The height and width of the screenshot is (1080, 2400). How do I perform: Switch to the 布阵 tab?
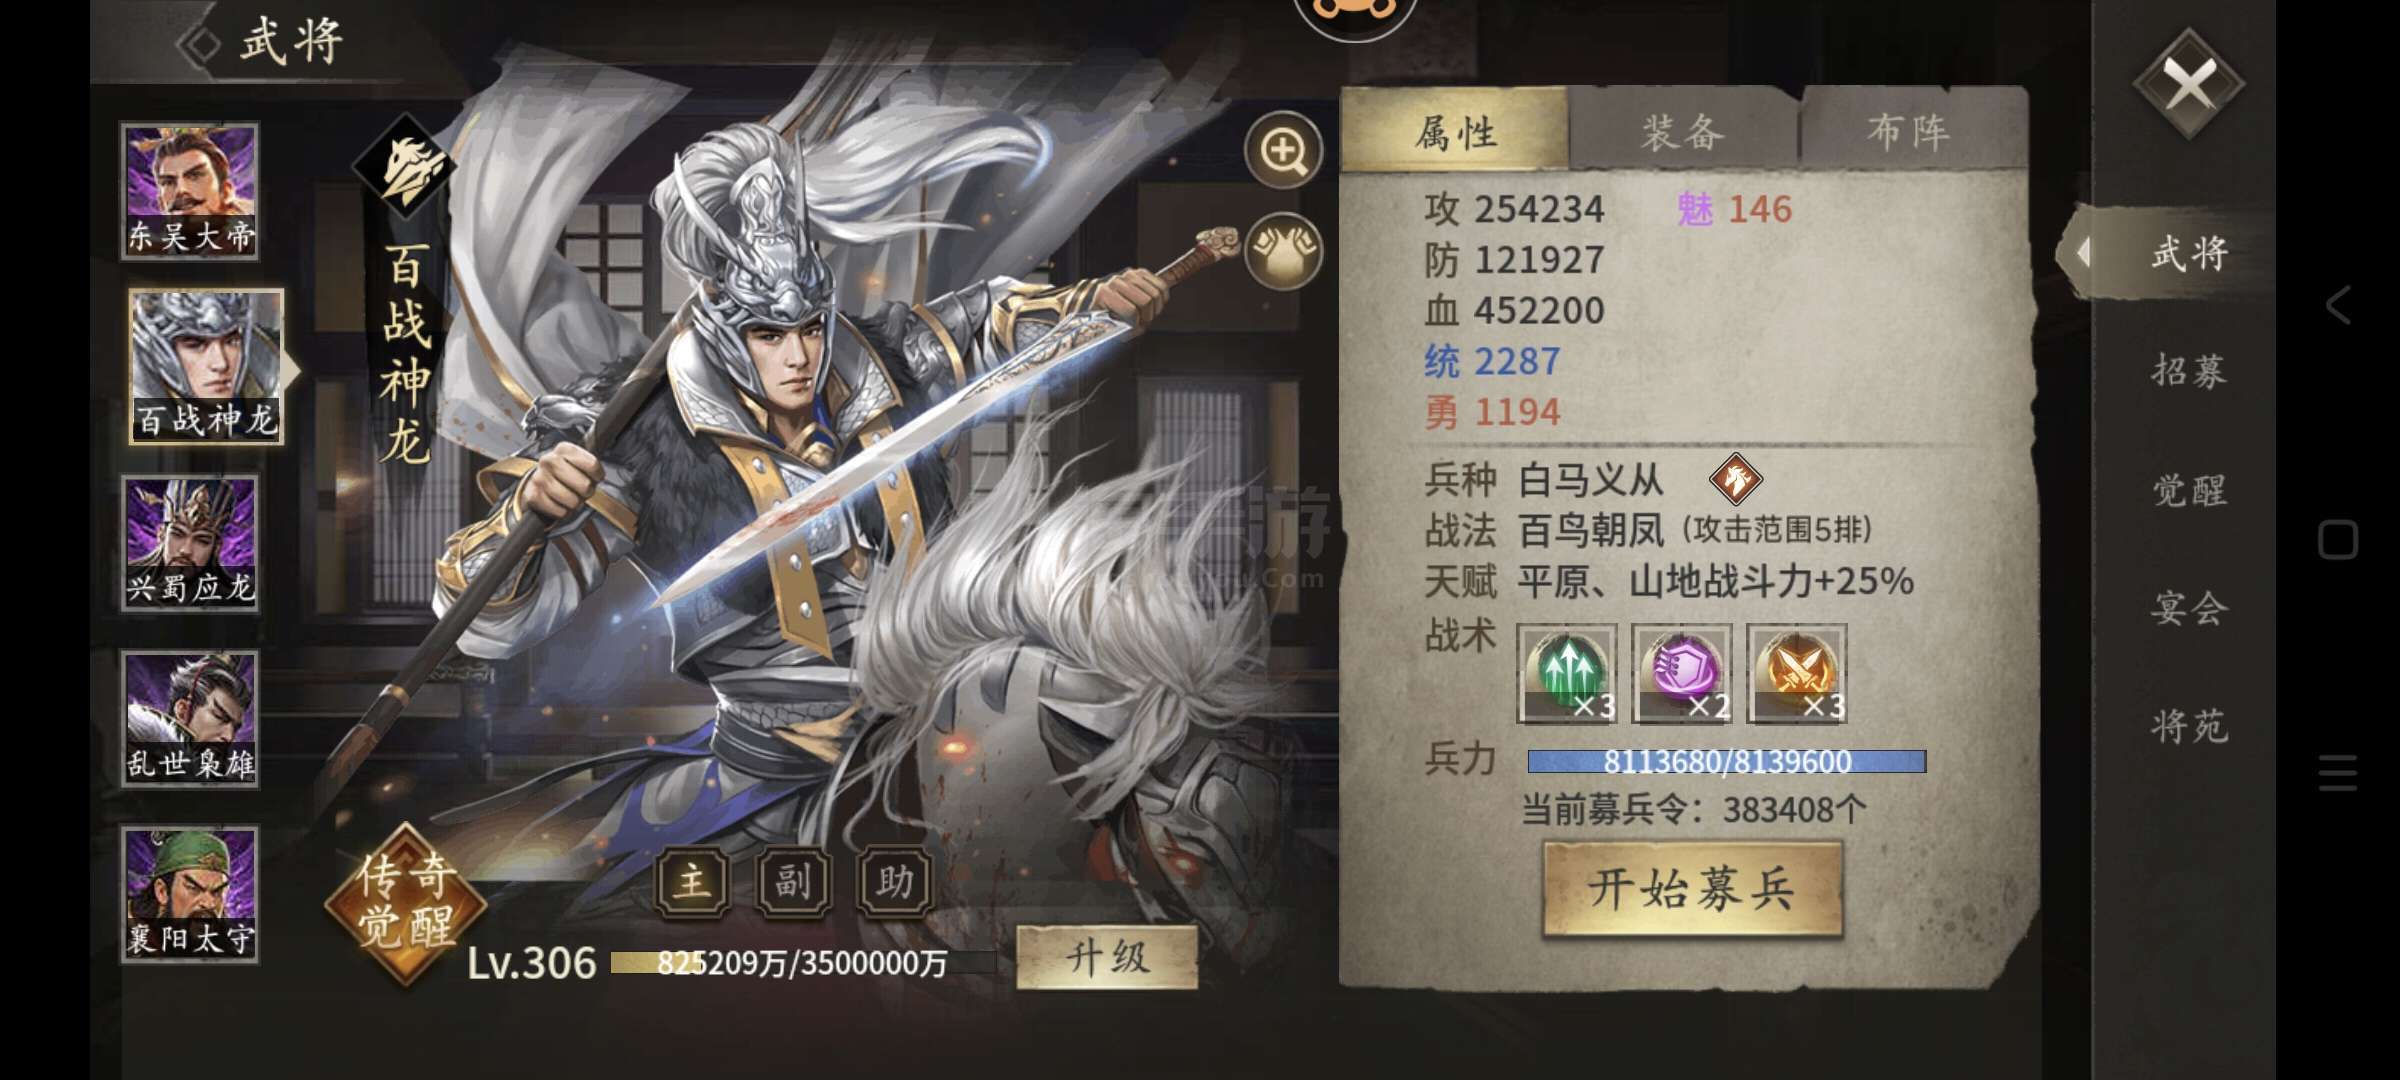point(1909,132)
